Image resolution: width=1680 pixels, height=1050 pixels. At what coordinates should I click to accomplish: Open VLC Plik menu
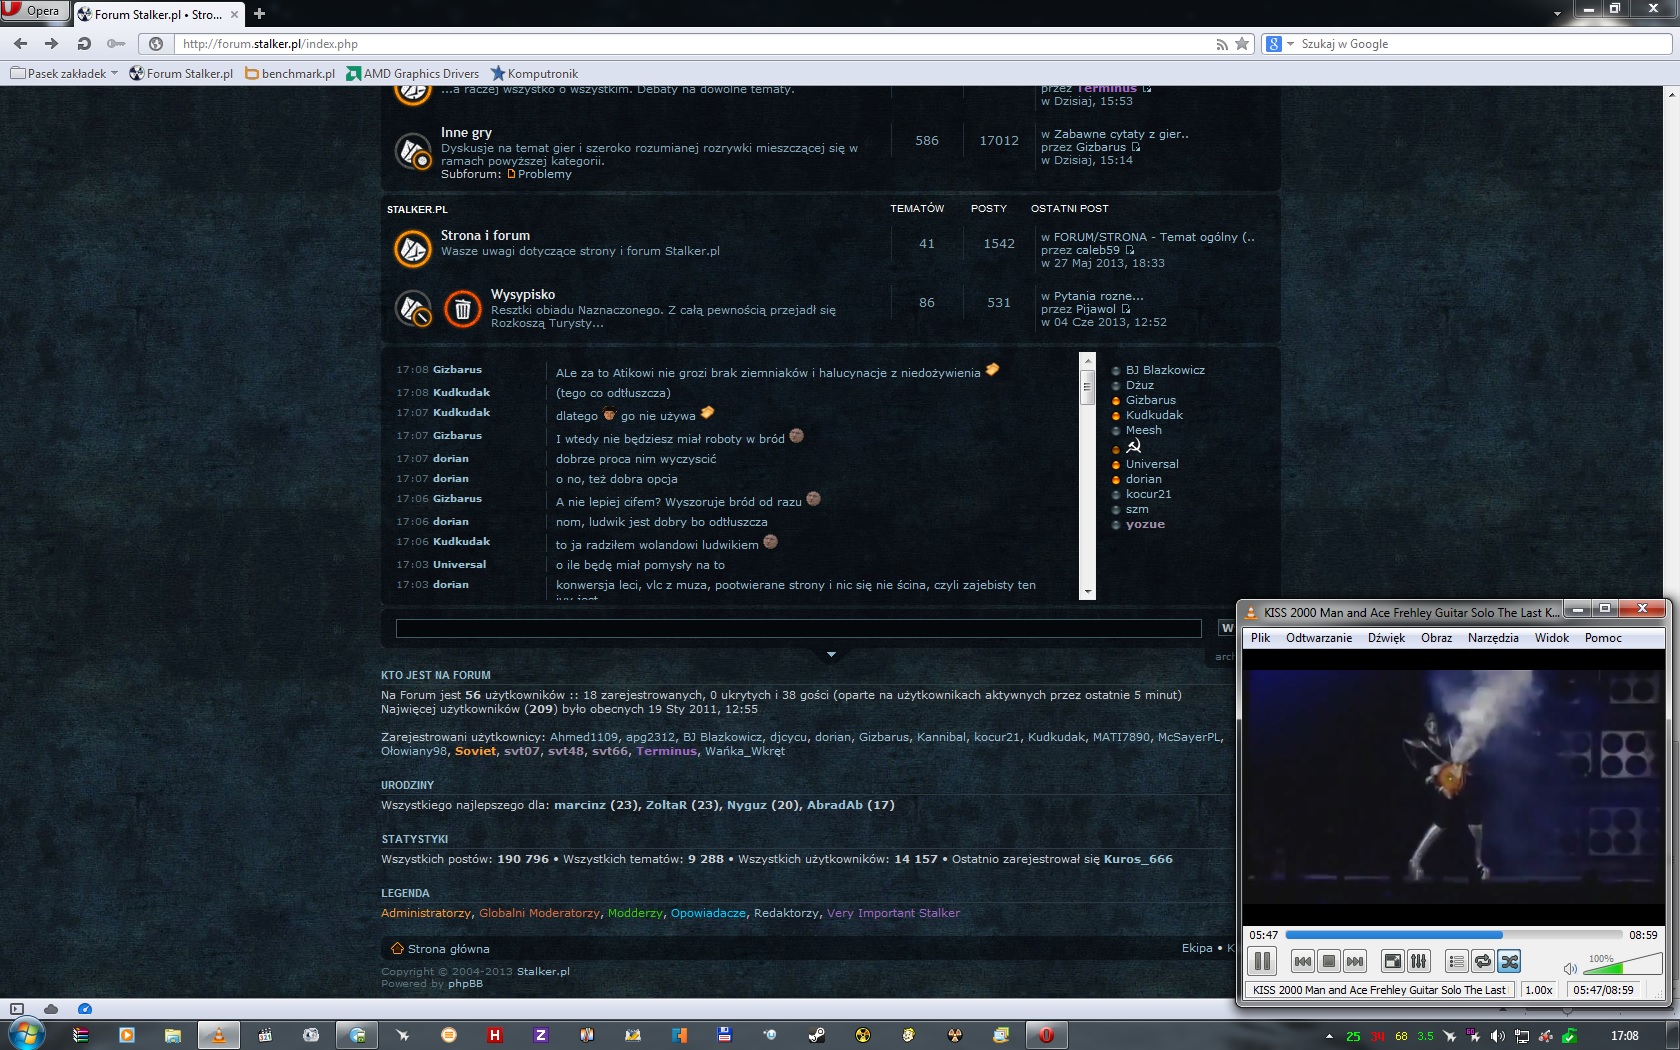[1260, 638]
